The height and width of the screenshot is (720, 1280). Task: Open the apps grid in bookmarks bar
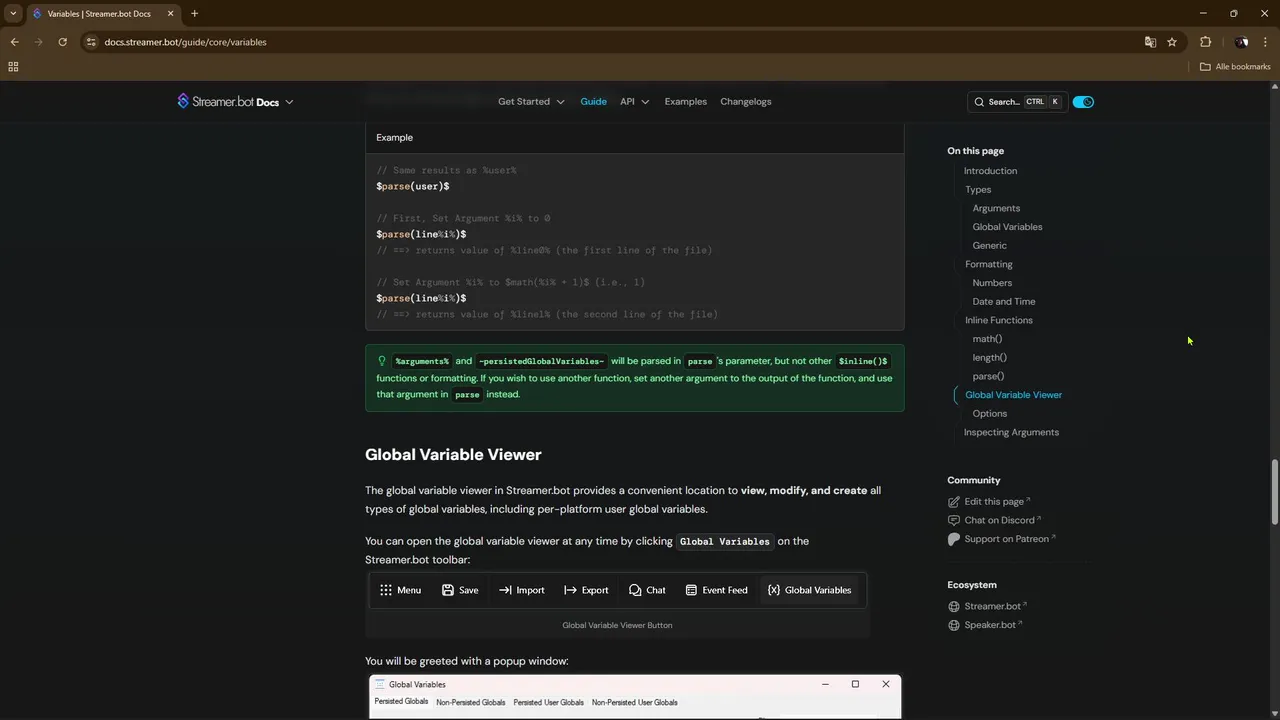click(13, 67)
